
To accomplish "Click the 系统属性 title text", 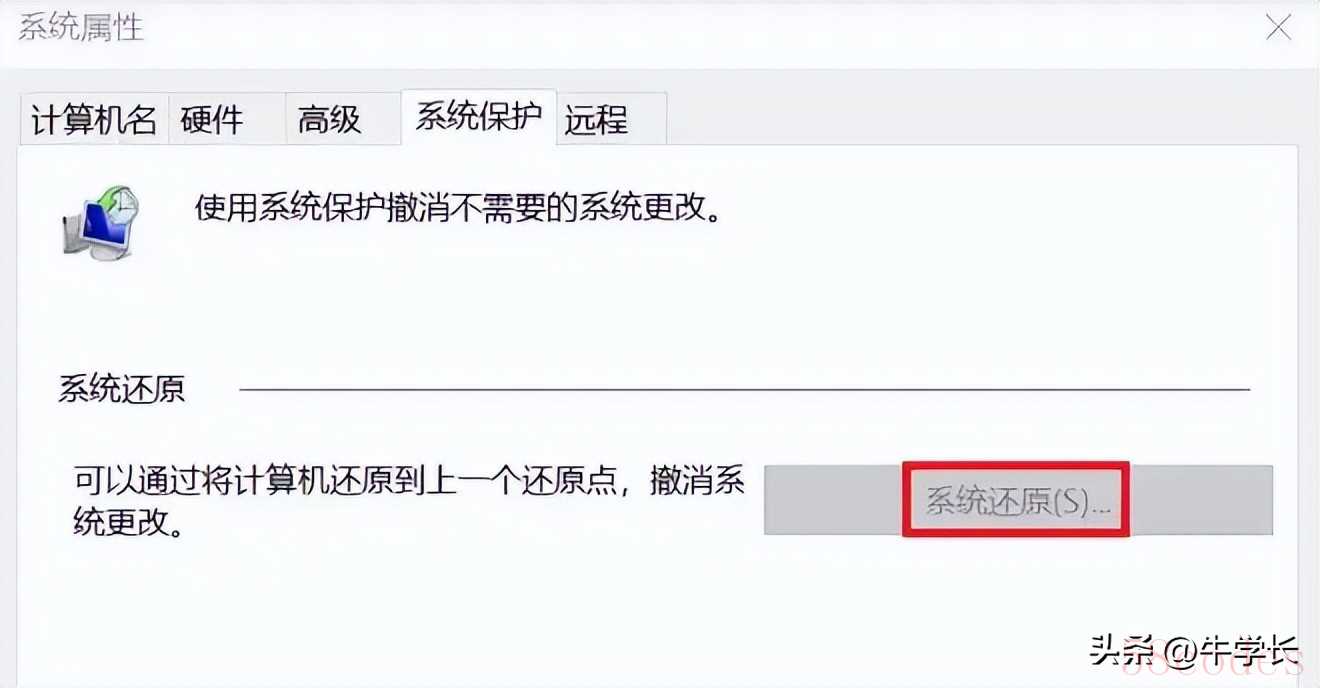I will (x=82, y=27).
